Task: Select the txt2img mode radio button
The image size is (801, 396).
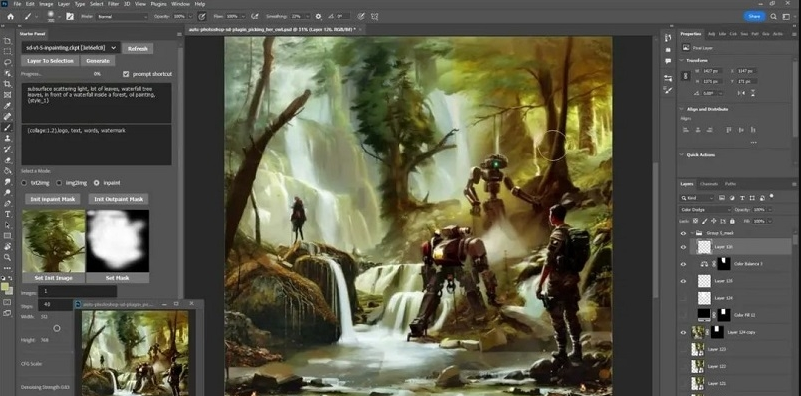Action: point(24,182)
